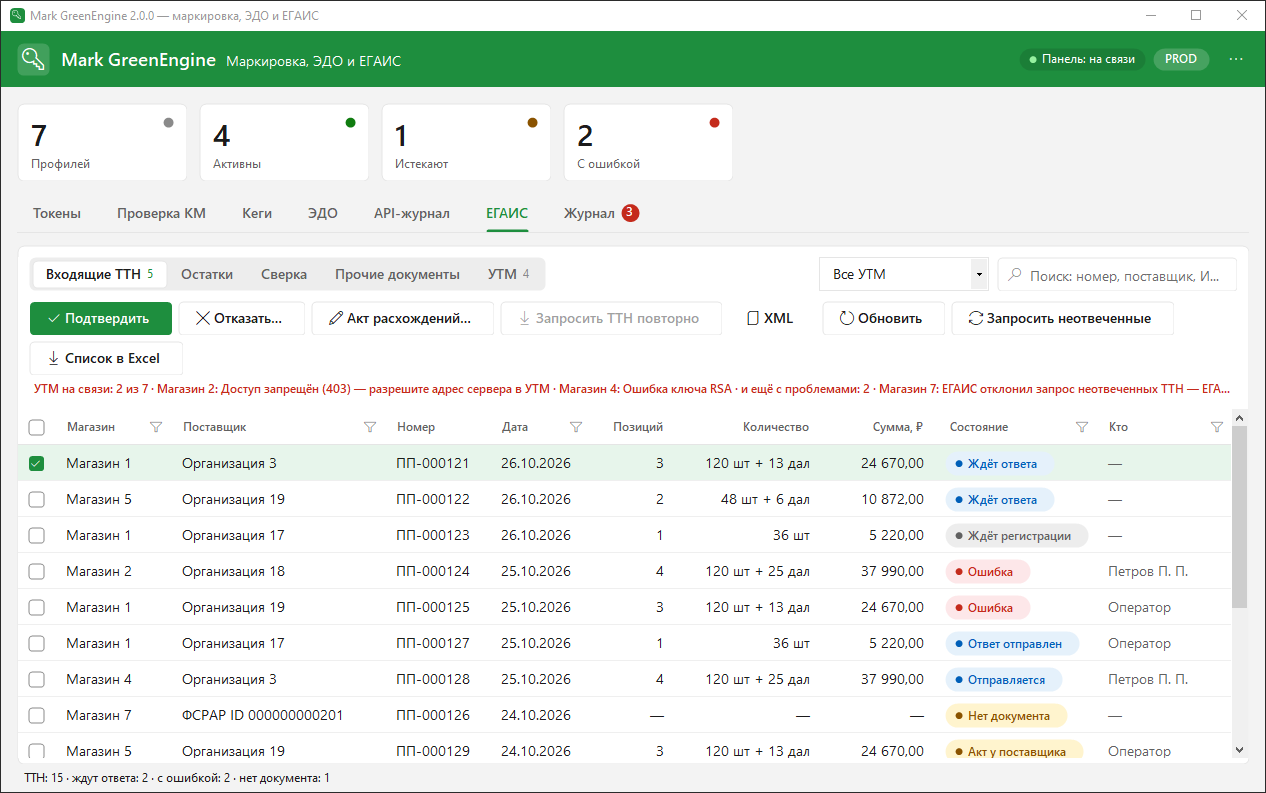The height and width of the screenshot is (793, 1266).
Task: Uncheck the Магазин 1 ПП-000121 row checkbox
Action: (x=37, y=463)
